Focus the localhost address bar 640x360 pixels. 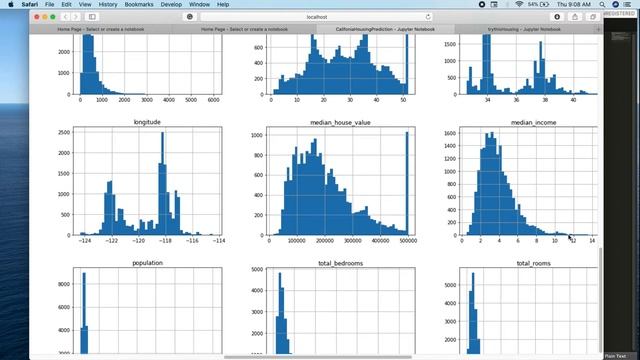pos(316,17)
